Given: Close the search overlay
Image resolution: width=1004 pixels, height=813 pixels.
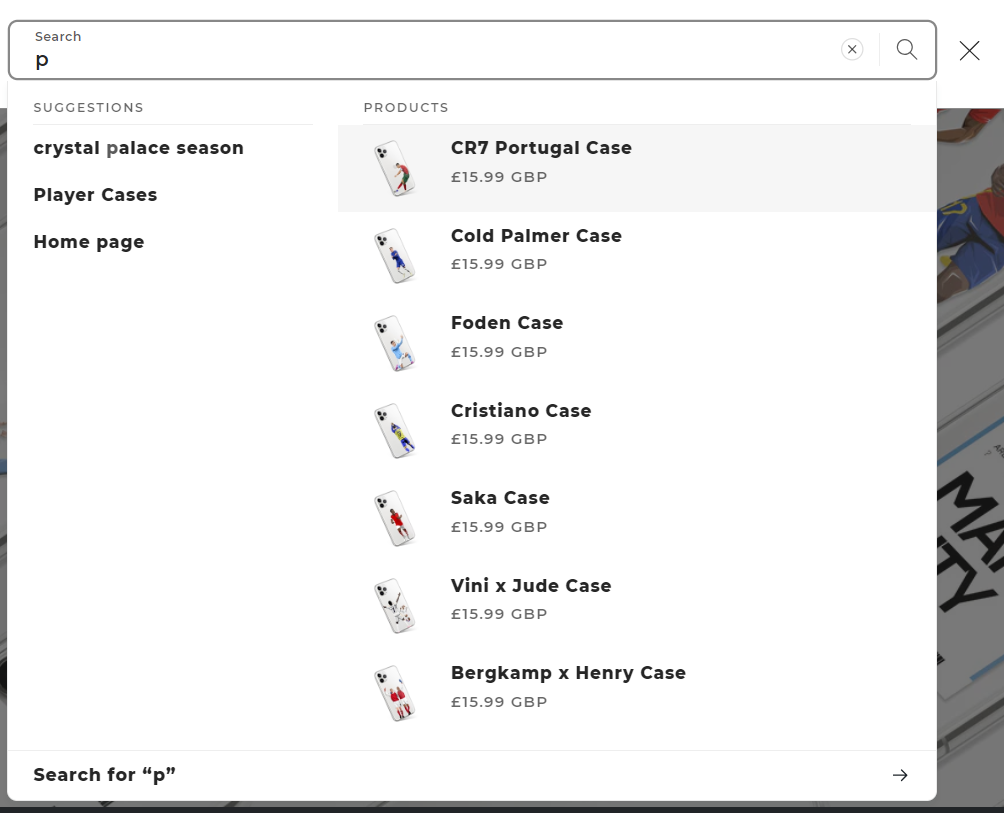Looking at the screenshot, I should click(x=969, y=51).
